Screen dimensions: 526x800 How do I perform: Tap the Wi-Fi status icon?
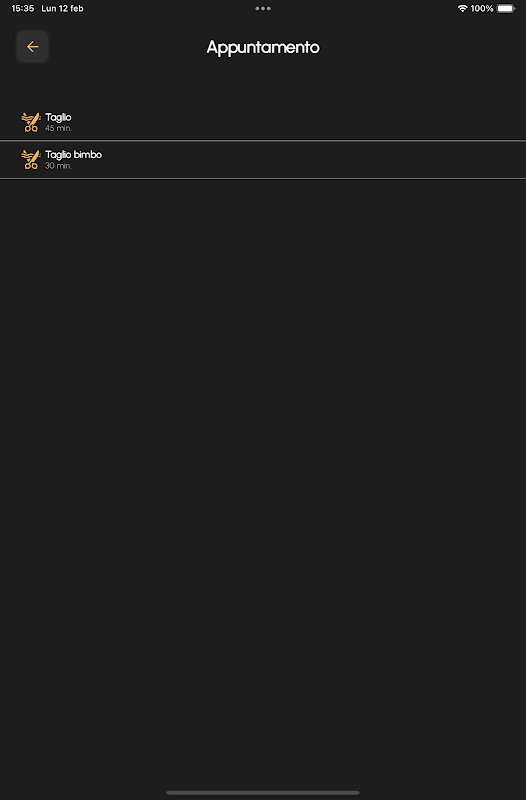[x=462, y=8]
